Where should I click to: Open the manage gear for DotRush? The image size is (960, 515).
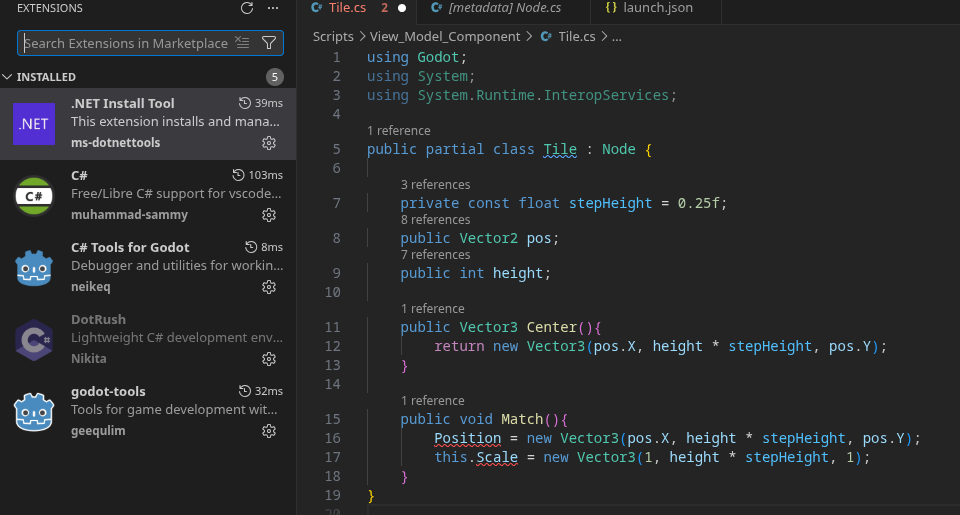(x=269, y=359)
